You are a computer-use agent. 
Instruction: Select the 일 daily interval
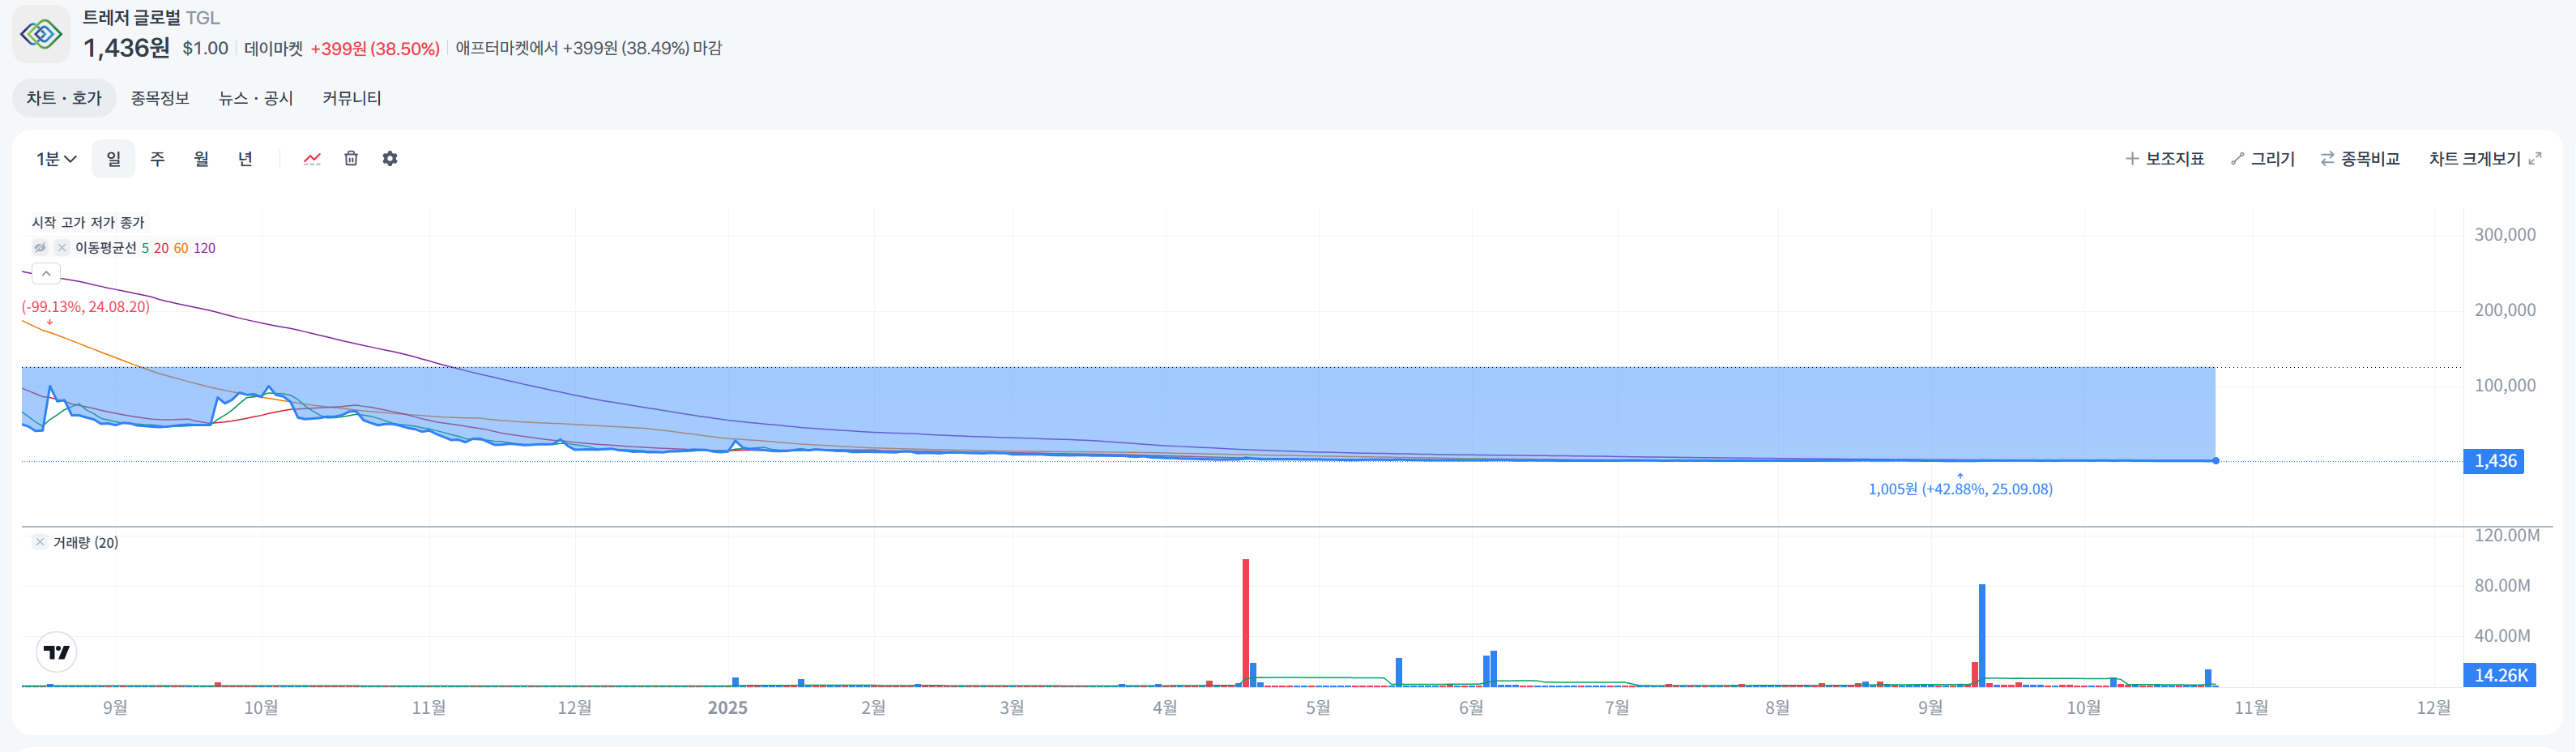[x=113, y=159]
